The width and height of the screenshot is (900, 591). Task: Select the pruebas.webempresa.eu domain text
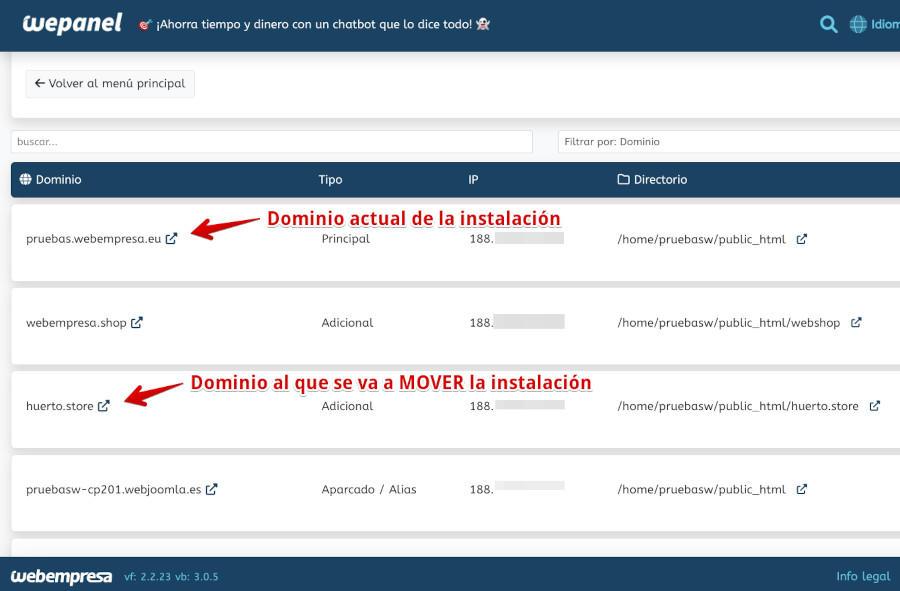[x=94, y=239]
